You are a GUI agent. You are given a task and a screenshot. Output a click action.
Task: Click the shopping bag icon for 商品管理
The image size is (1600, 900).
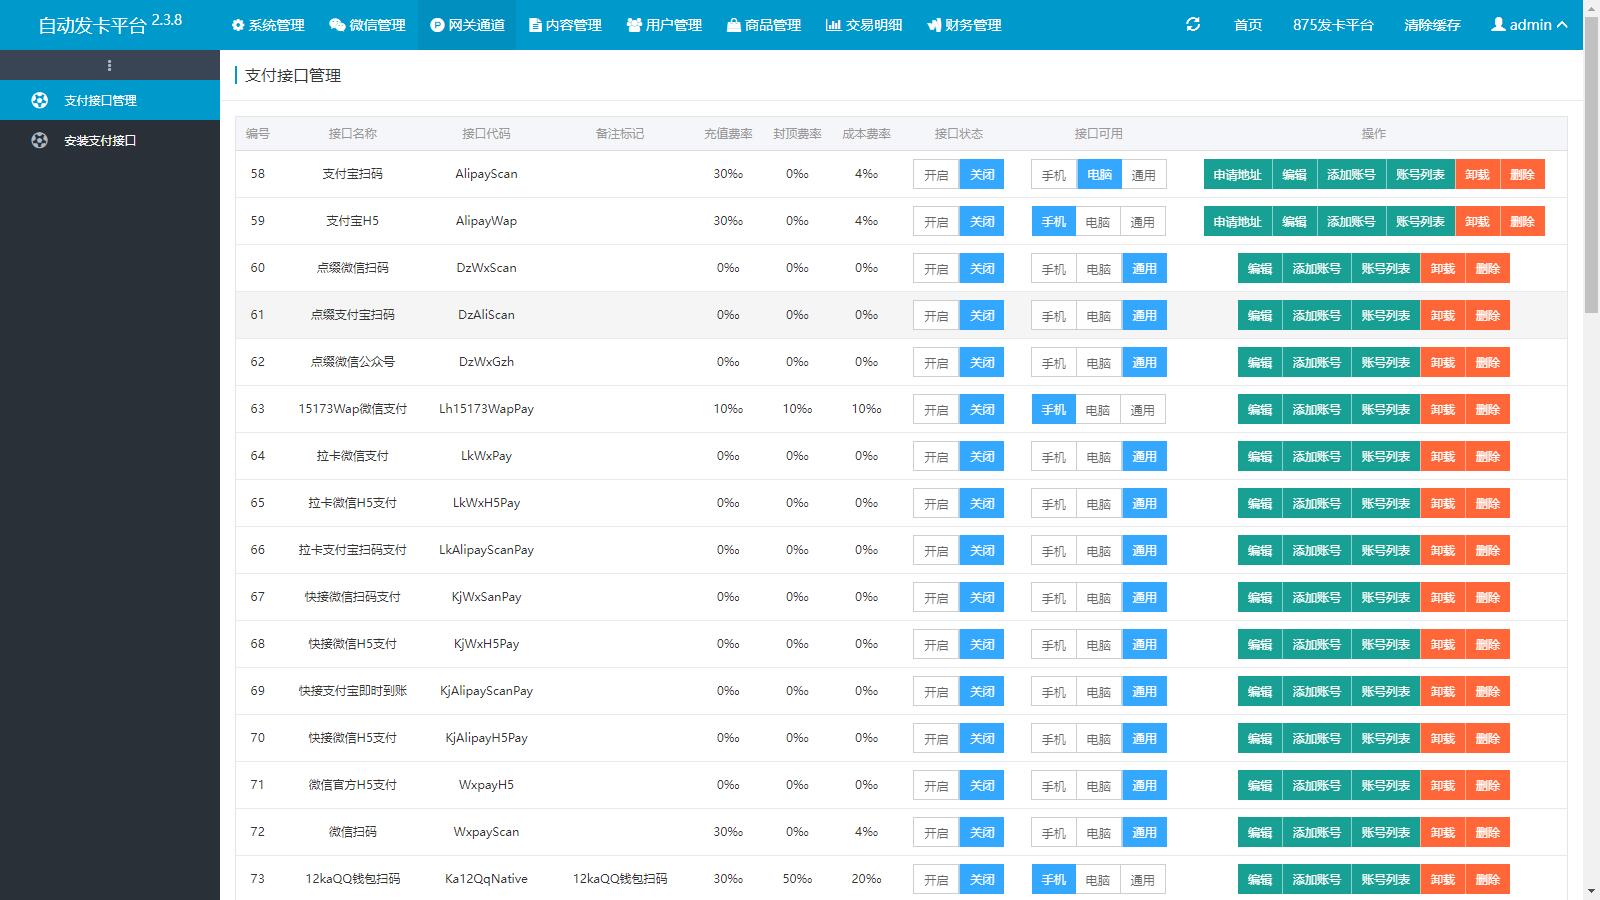coord(734,25)
